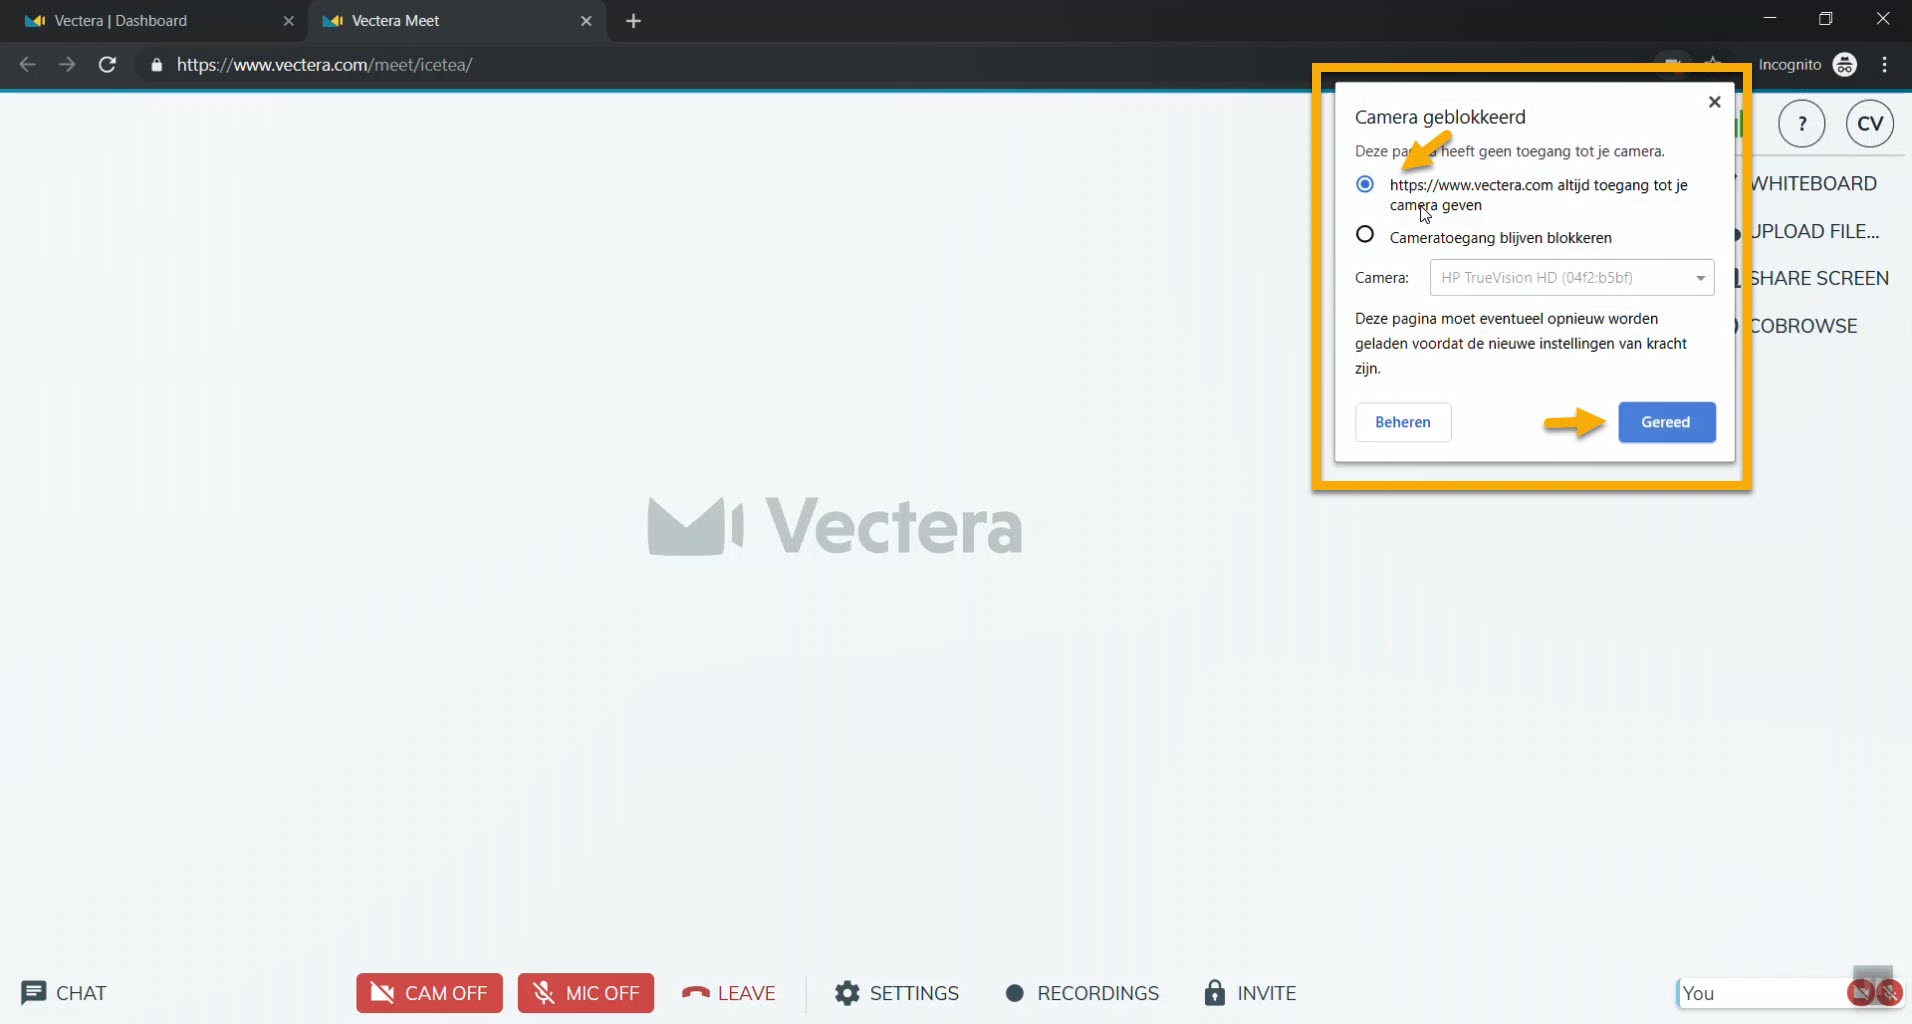Select always allow vectera.com camera access
The width and height of the screenshot is (1912, 1024).
(x=1365, y=185)
